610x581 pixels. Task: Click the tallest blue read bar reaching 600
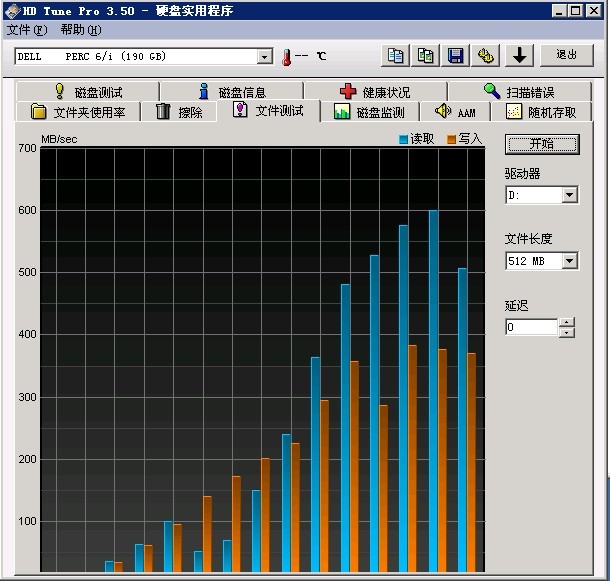pos(433,391)
